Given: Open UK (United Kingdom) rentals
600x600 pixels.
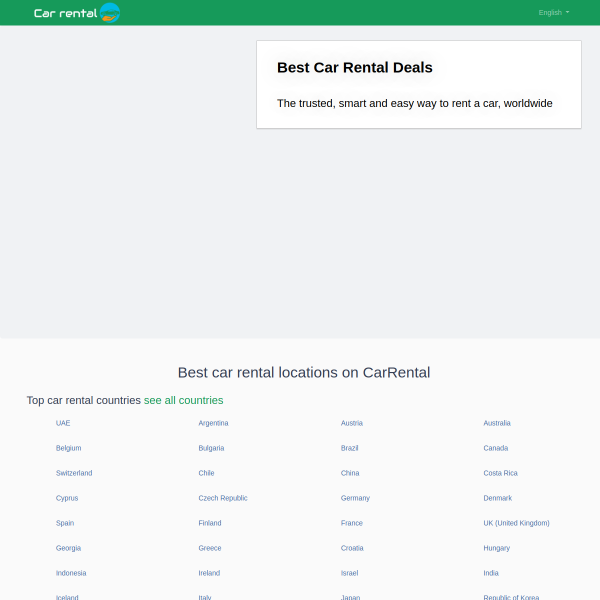Looking at the screenshot, I should (x=516, y=523).
